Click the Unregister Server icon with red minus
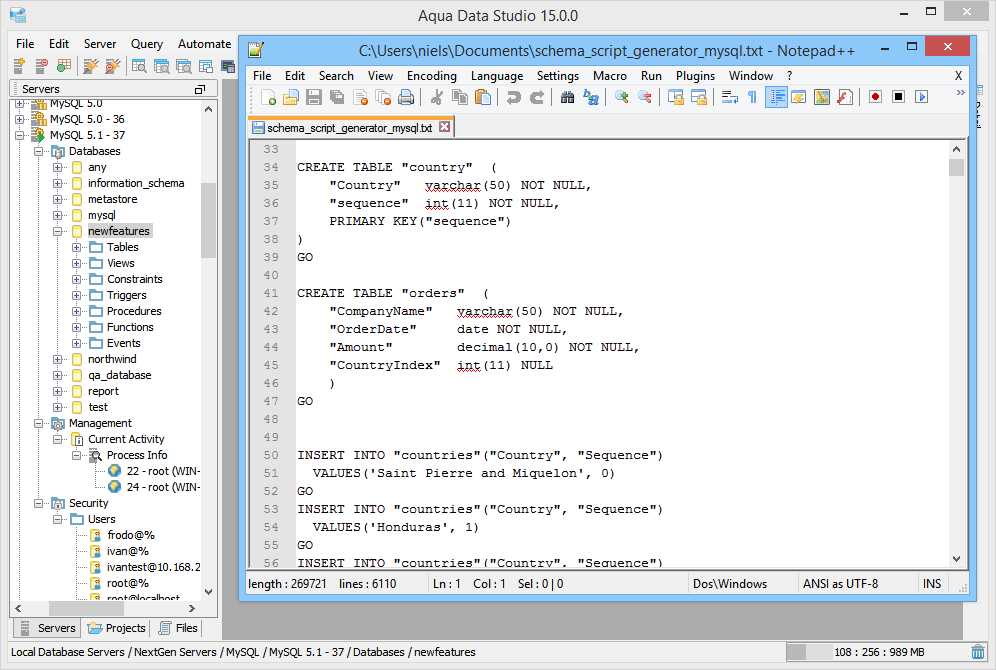The width and height of the screenshot is (996, 670). tap(41, 65)
